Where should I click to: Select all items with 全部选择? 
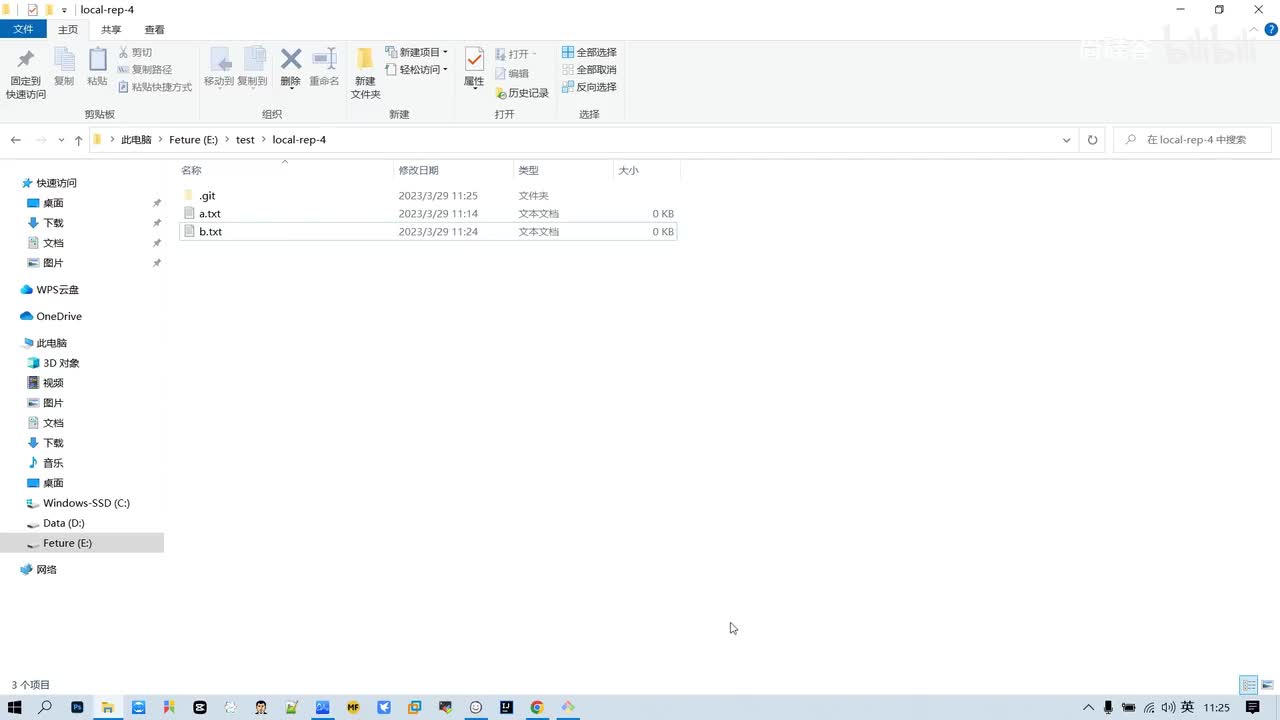click(589, 52)
